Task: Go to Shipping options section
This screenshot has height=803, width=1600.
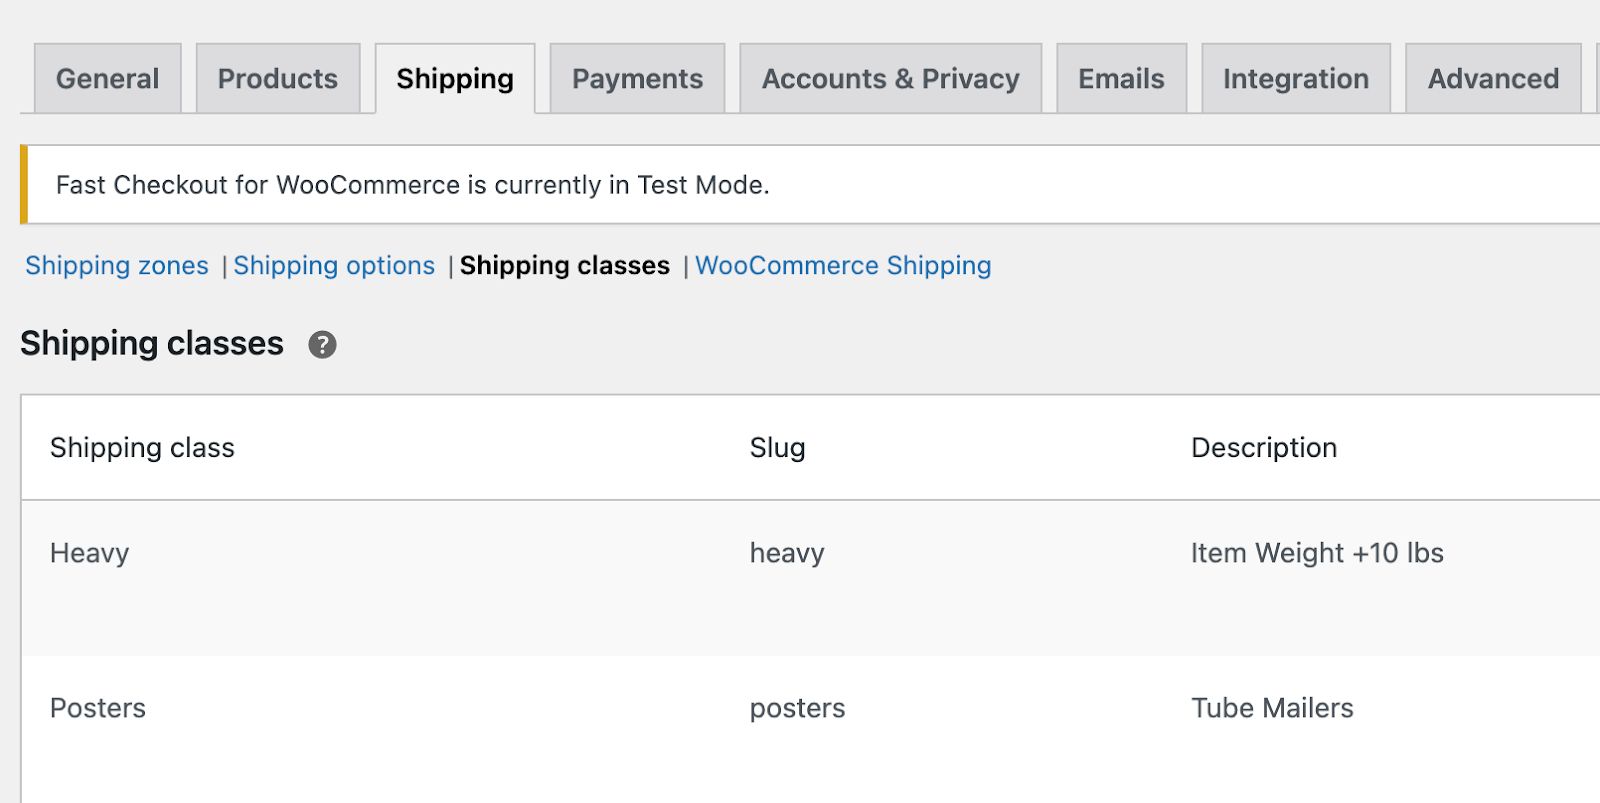Action: [x=334, y=266]
